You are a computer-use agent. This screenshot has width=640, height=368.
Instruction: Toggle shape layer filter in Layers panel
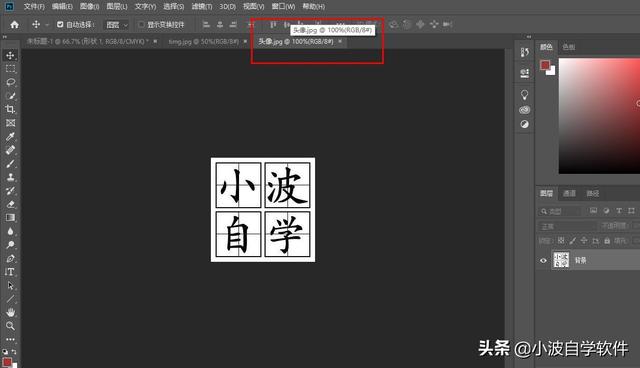(x=631, y=211)
